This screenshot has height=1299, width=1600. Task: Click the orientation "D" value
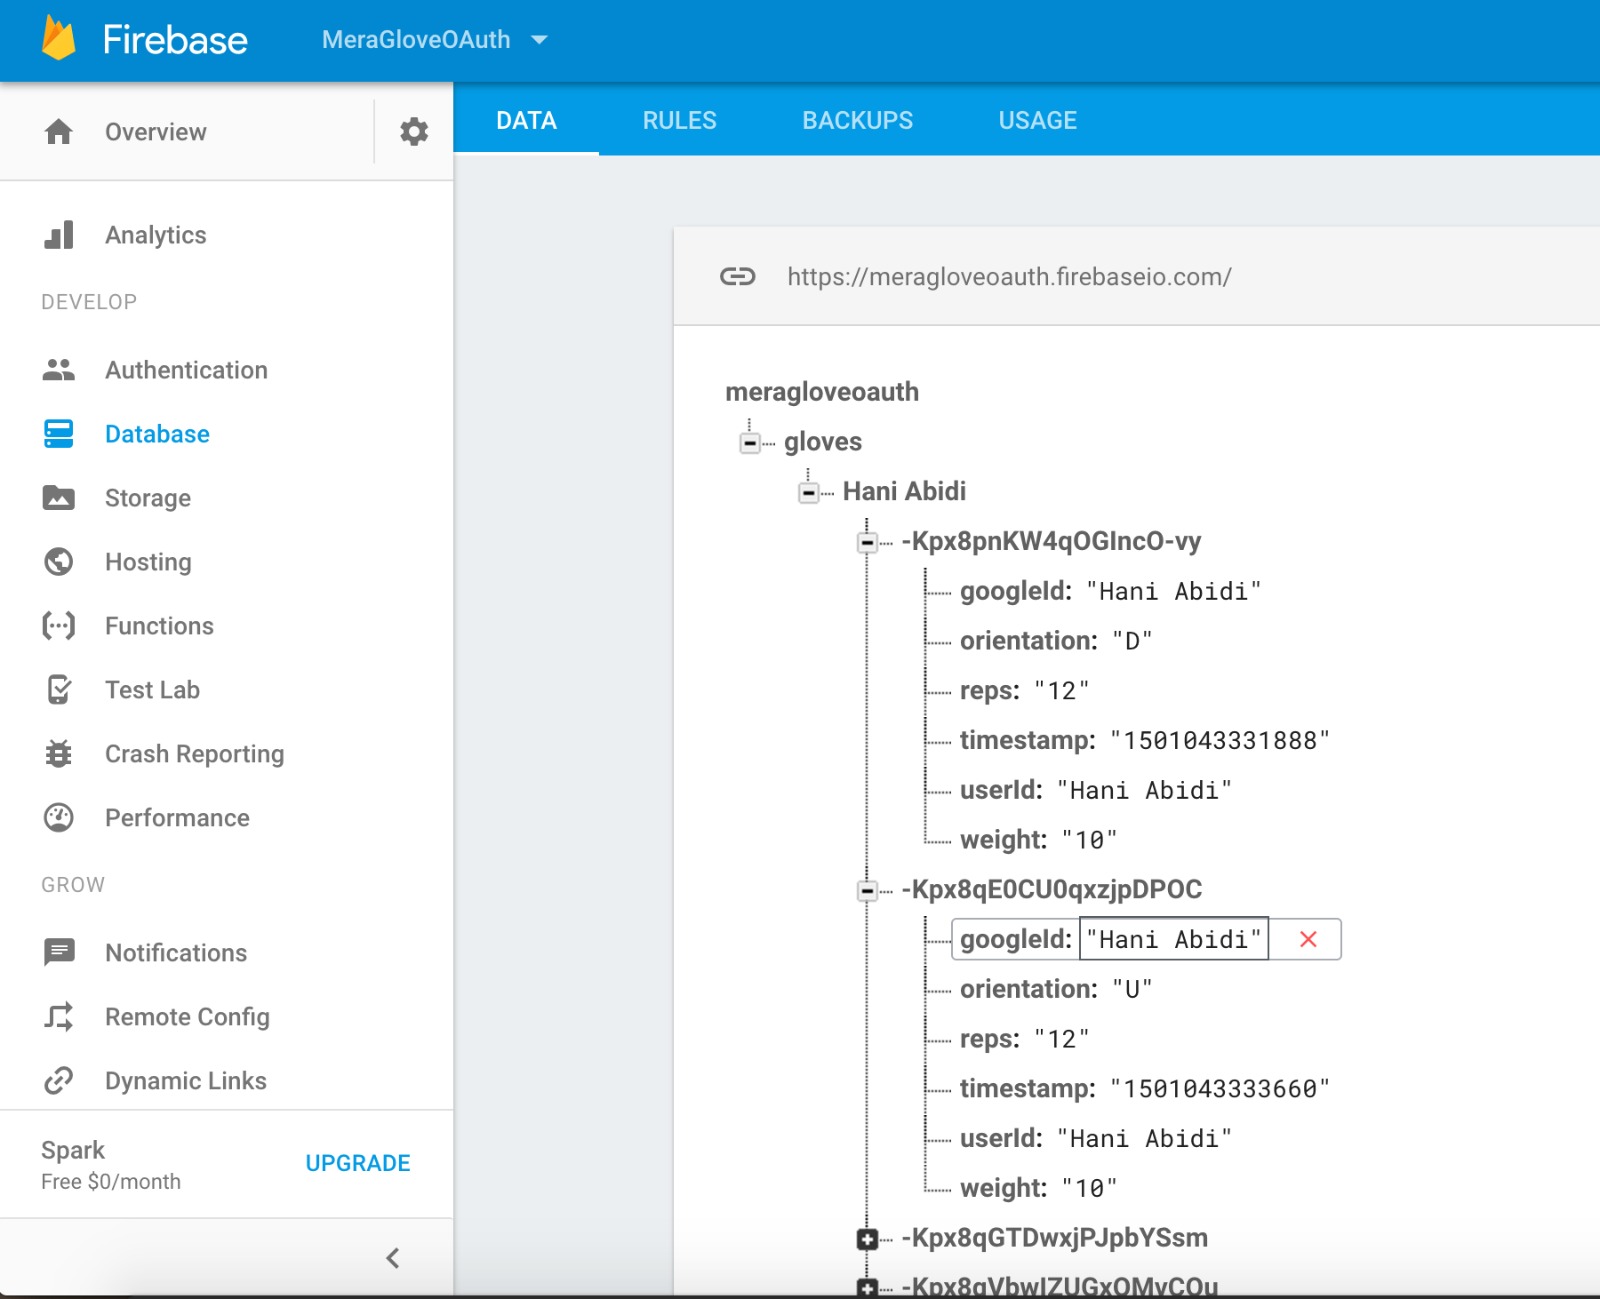[x=1132, y=641]
